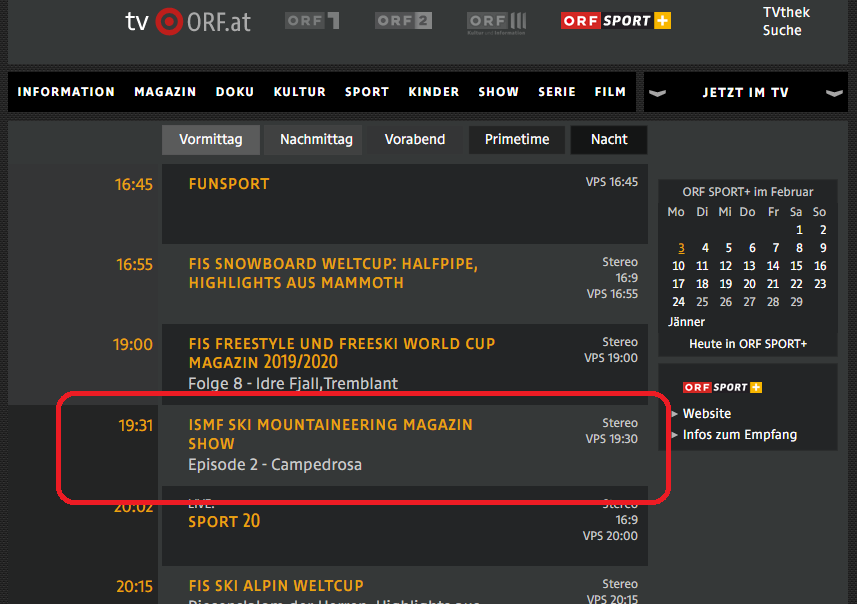Go to the Jänner calendar month
The width and height of the screenshot is (857, 604).
point(686,322)
